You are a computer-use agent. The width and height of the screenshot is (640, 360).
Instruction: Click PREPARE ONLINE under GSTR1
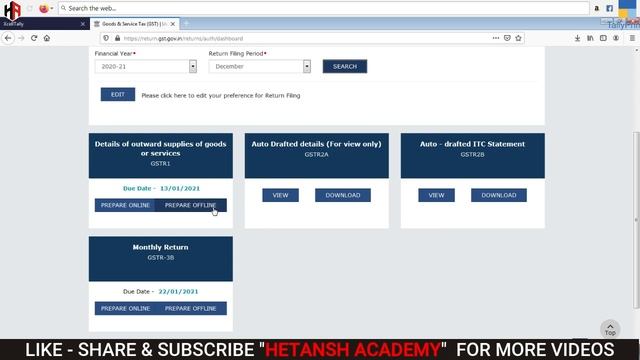(x=125, y=205)
